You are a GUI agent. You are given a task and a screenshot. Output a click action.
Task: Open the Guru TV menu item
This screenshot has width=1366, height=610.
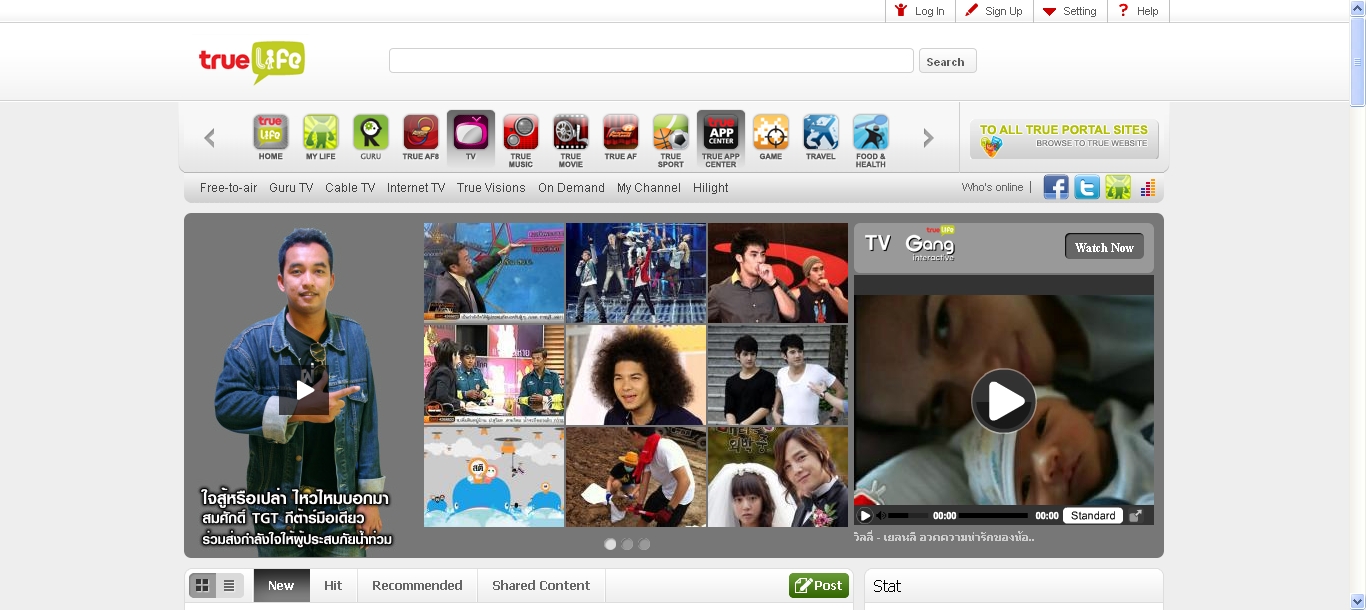pyautogui.click(x=291, y=188)
